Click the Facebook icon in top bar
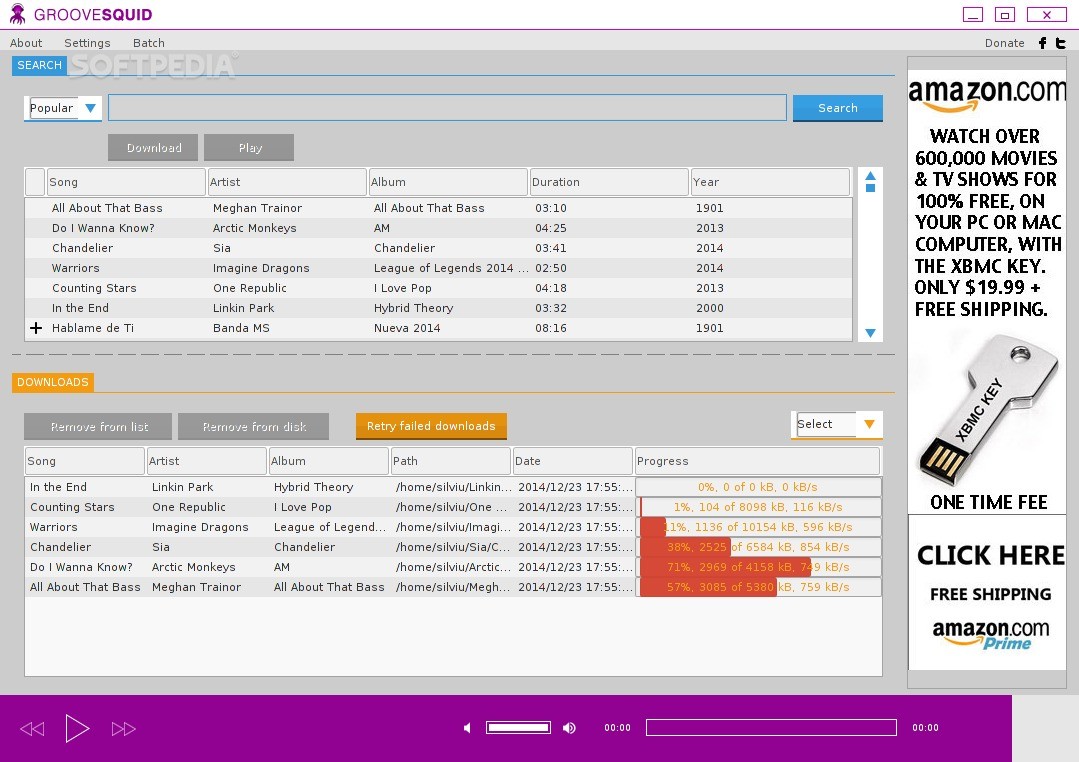Screen dimensions: 1079x762 [x=1042, y=43]
